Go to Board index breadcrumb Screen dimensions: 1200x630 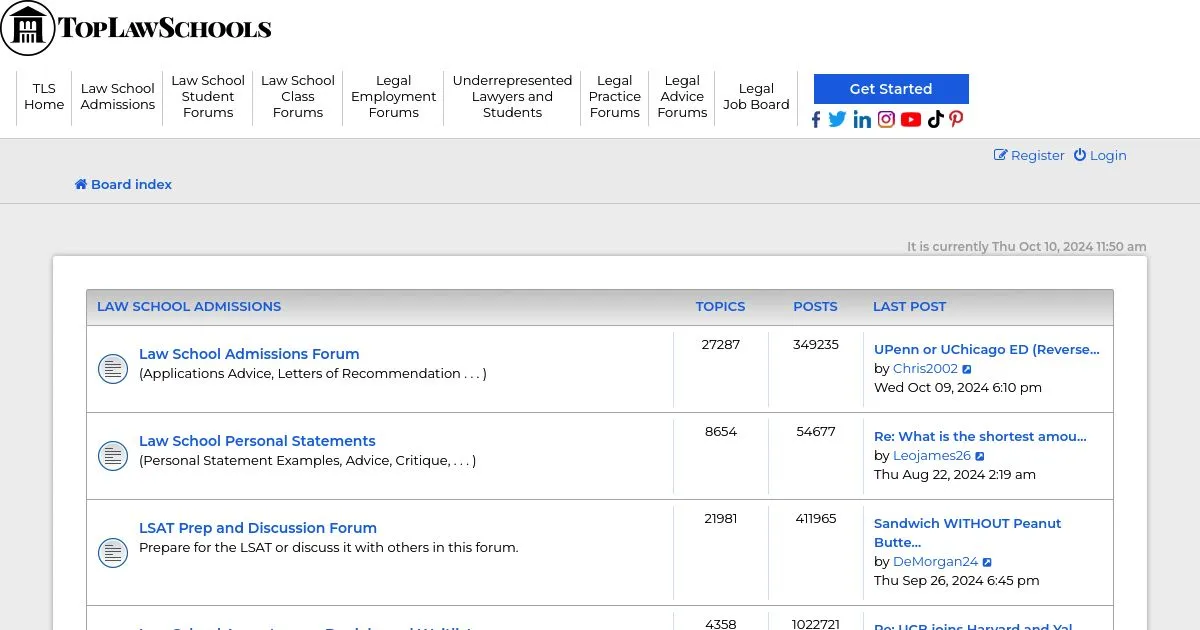123,184
